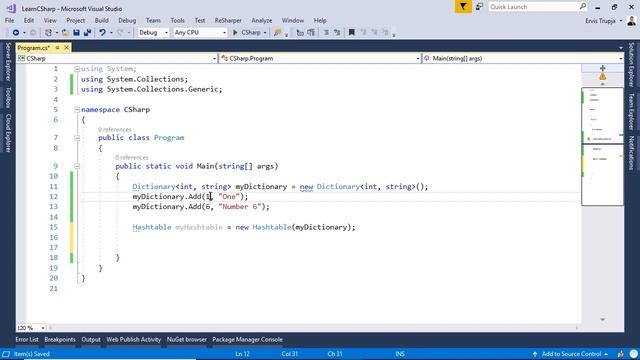This screenshot has height=360, width=640.
Task: Open the File menu
Action: 9,20
